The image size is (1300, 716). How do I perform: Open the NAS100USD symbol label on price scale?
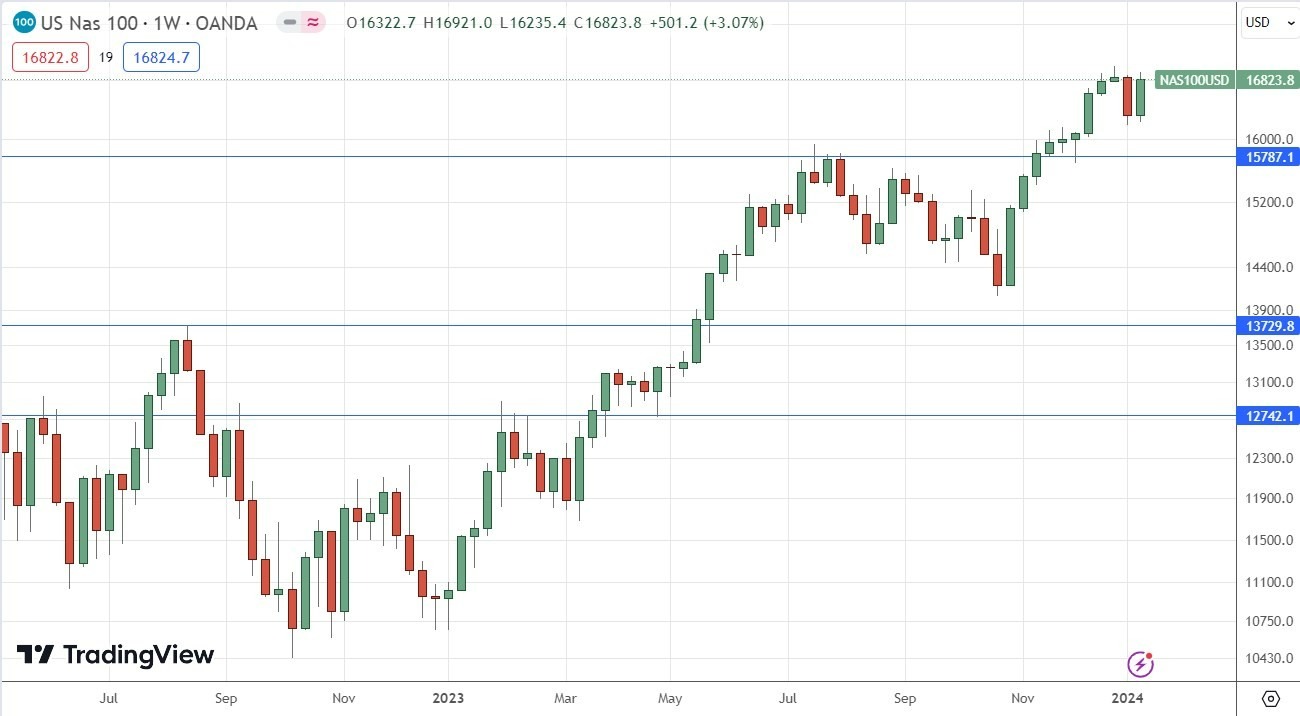[x=1193, y=81]
